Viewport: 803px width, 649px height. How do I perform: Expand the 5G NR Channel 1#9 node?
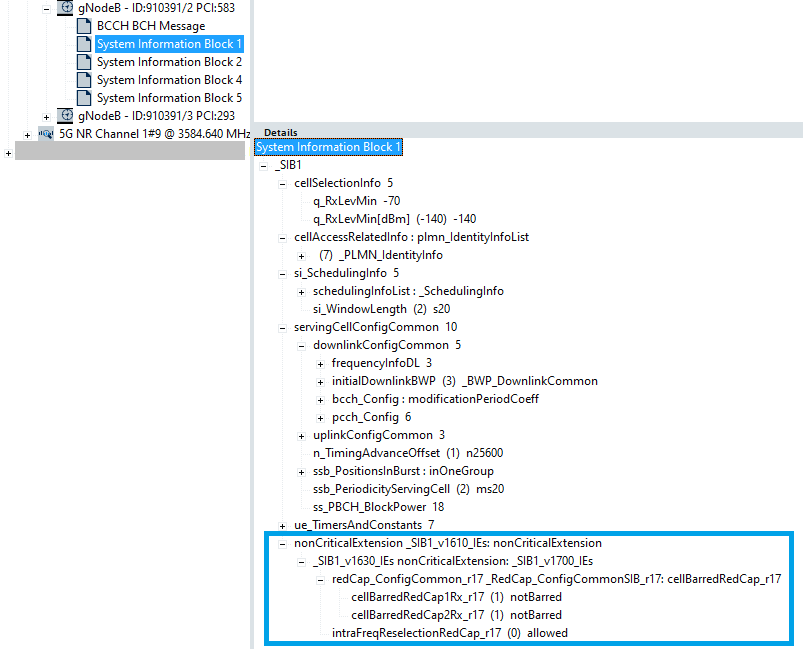pos(27,134)
